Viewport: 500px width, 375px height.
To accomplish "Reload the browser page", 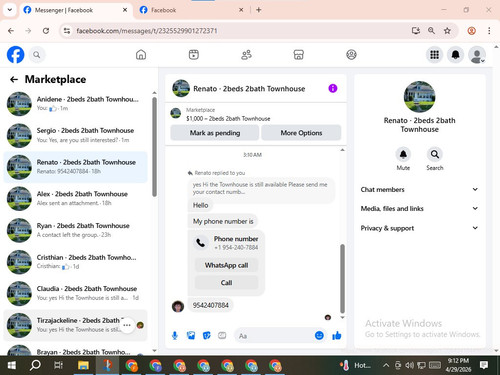I will (x=46, y=31).
